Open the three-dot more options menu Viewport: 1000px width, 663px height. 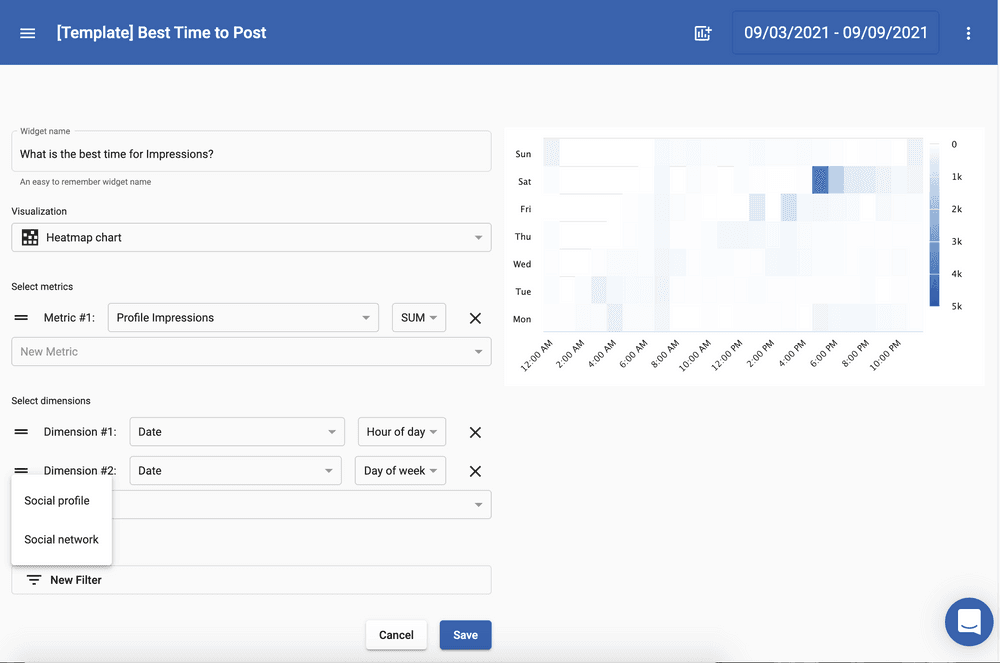click(968, 33)
